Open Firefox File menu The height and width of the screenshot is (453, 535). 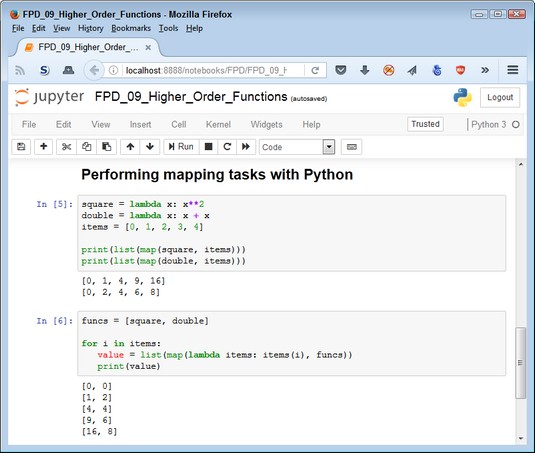point(18,28)
